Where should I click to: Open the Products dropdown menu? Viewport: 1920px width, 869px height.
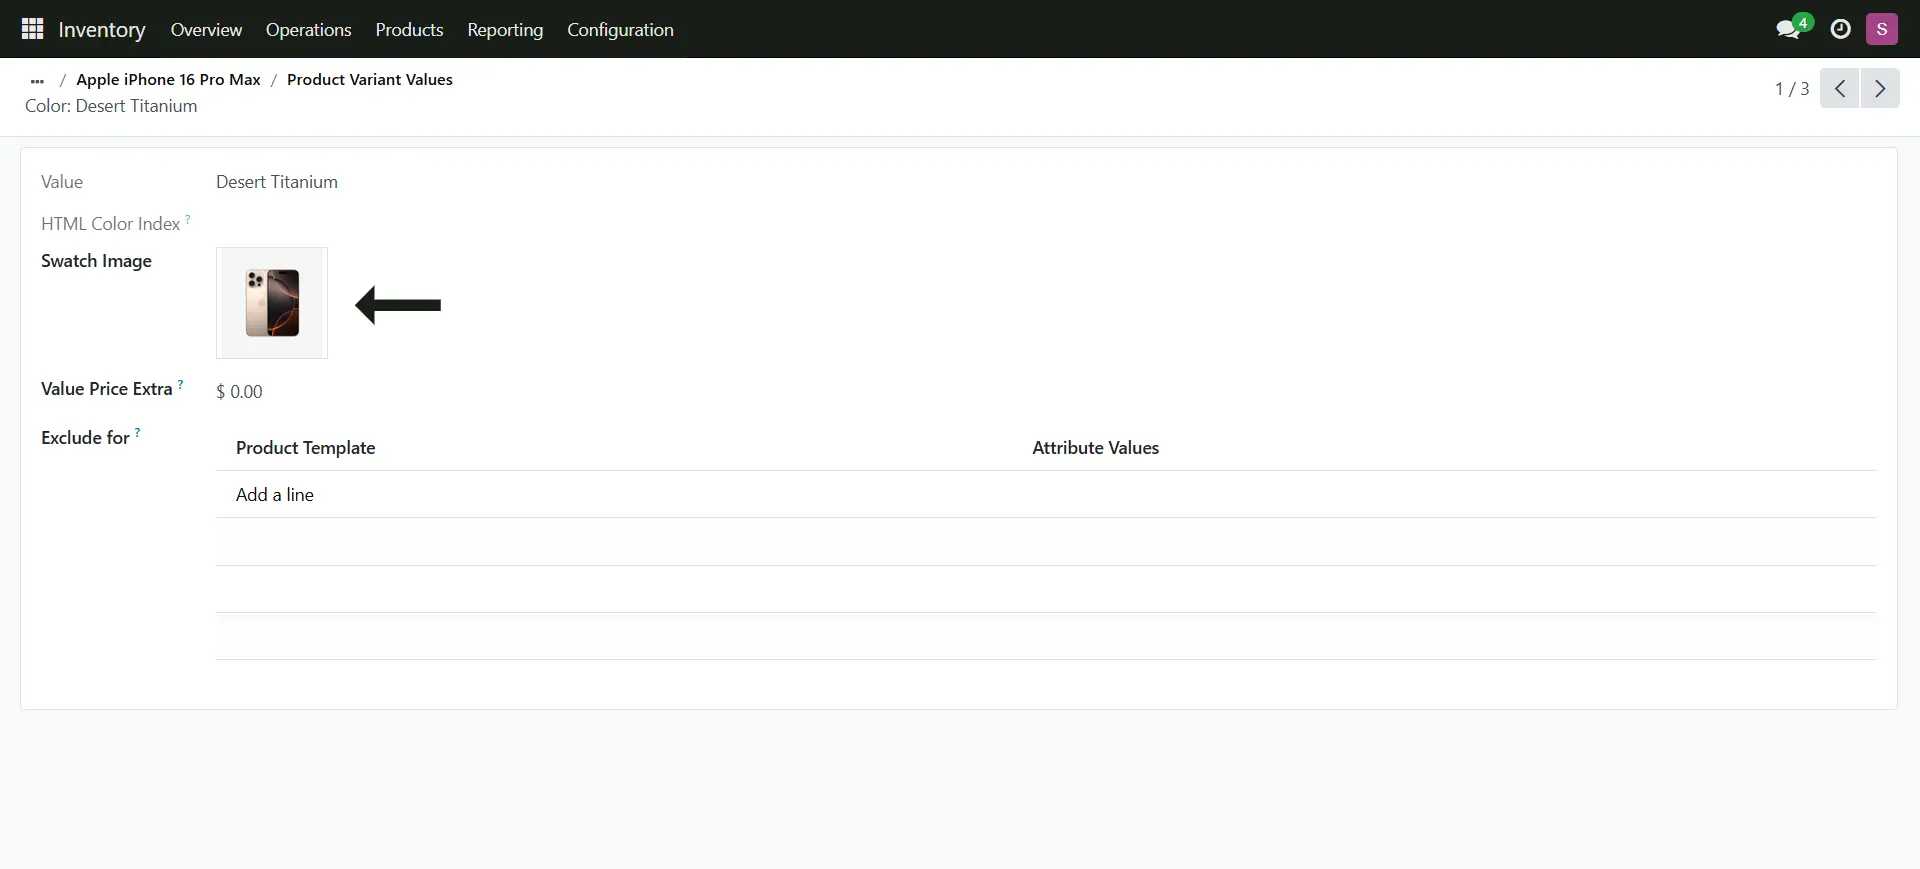tap(409, 30)
